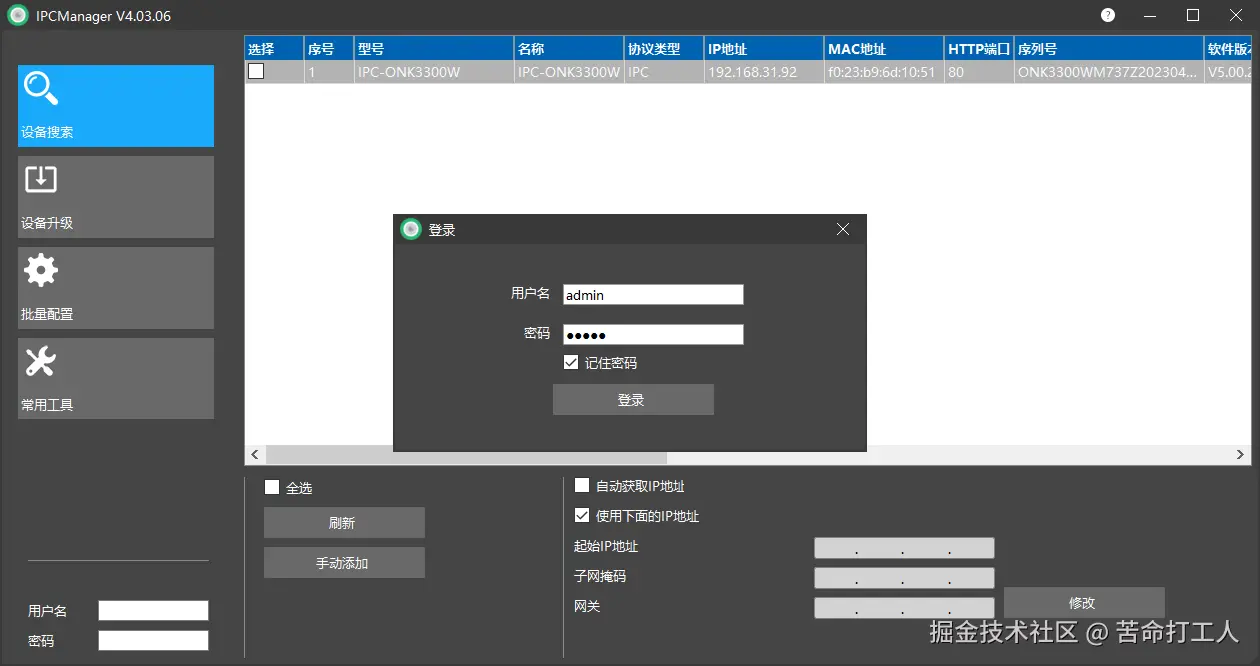Click the 密码 input at the sidebar bottom
Screen dimensions: 1260x666
[153, 640]
